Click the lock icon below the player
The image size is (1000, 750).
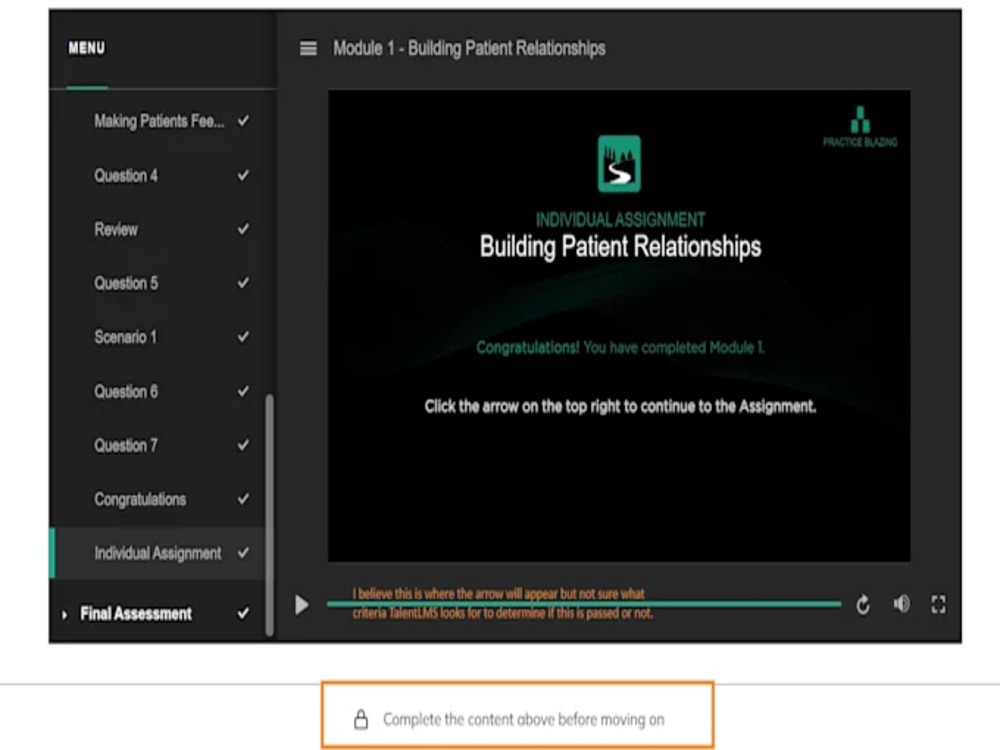pos(361,719)
